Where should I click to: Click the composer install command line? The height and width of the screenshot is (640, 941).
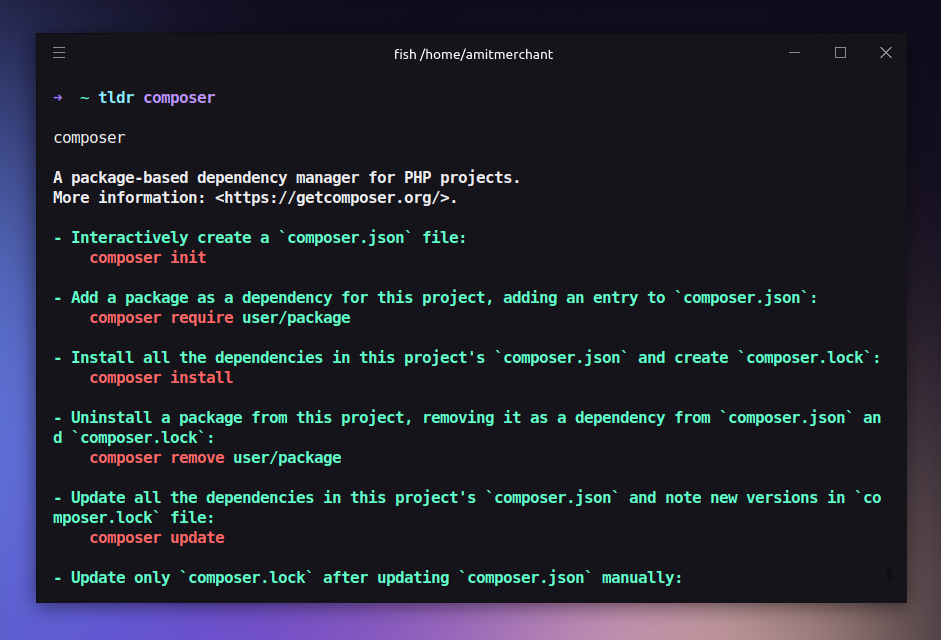161,378
